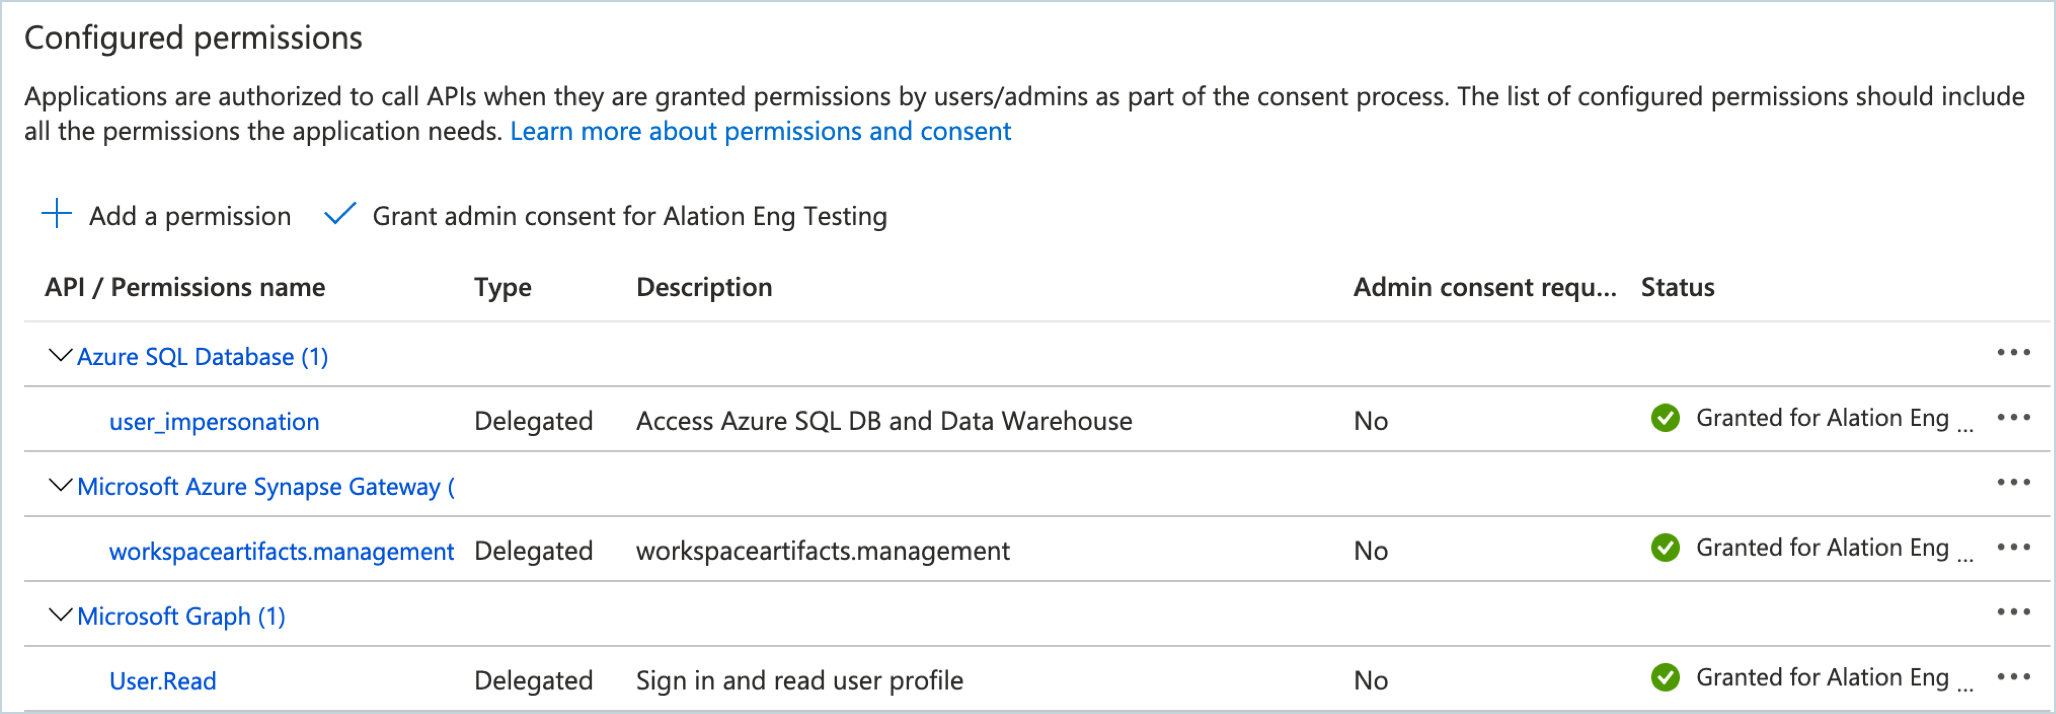Click description Access Azure SQL DB and Data Warehouse
The image size is (2056, 714).
(x=884, y=421)
